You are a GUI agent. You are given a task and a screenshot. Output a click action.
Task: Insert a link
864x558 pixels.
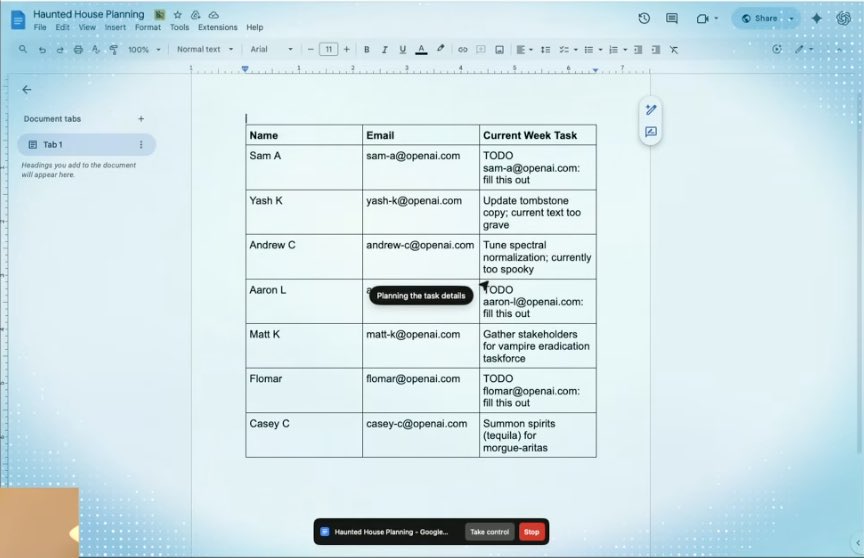pos(463,50)
